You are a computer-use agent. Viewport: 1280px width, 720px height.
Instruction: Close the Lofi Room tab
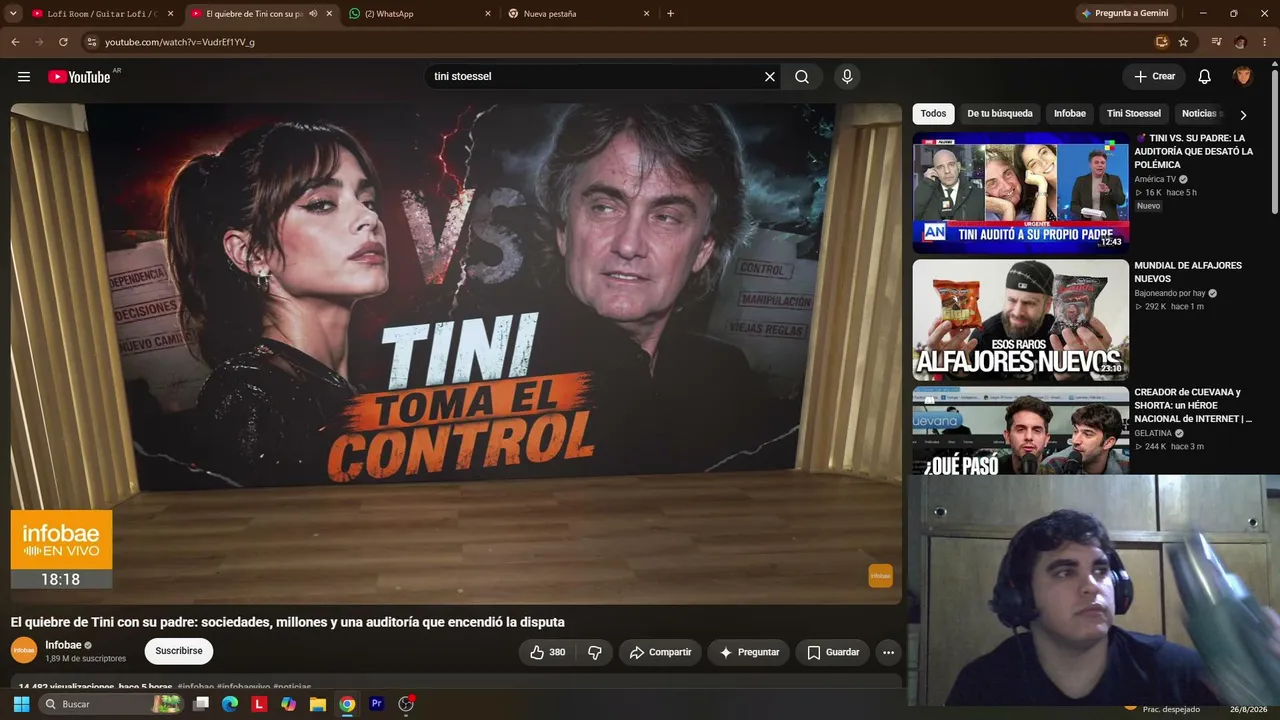[x=171, y=14]
